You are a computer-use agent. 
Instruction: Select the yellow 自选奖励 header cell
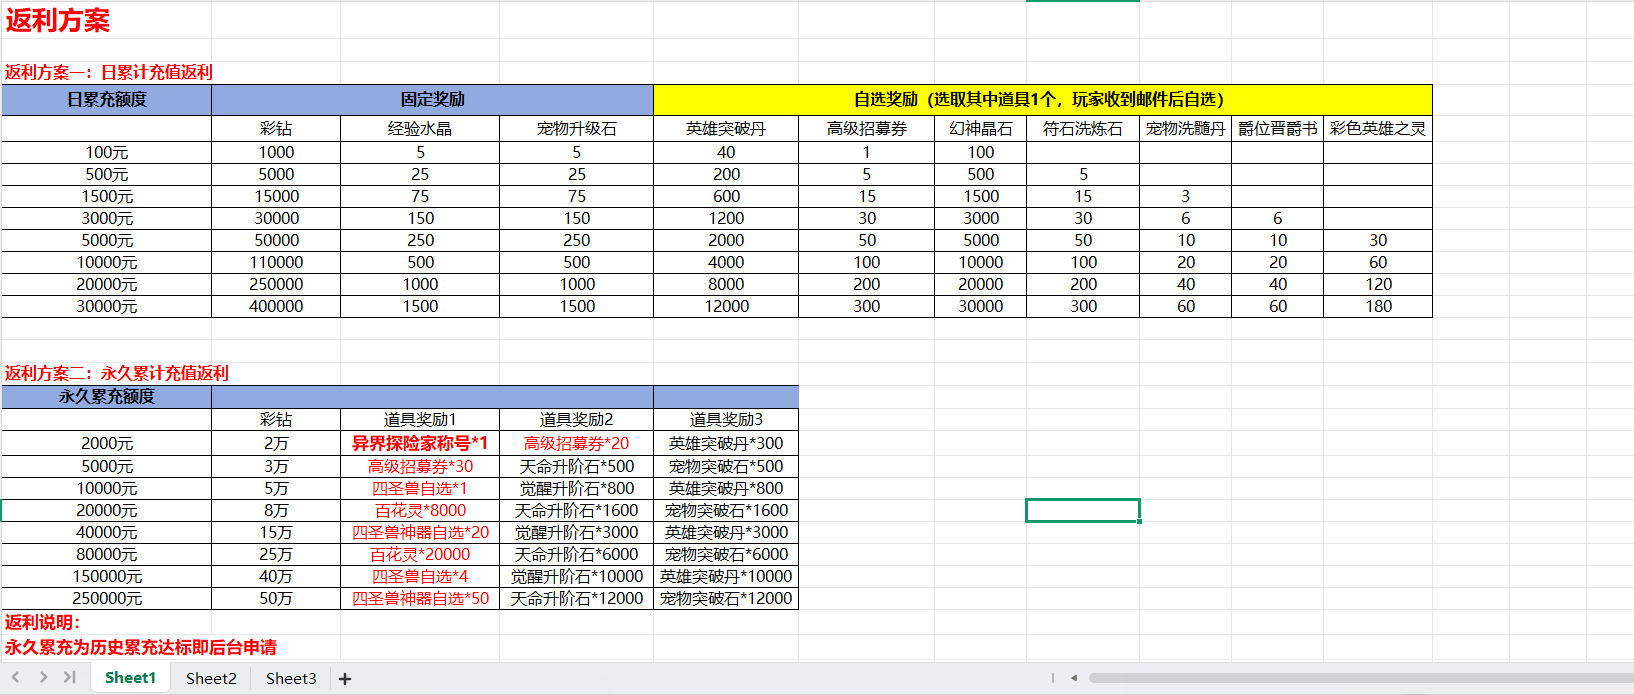point(1042,100)
